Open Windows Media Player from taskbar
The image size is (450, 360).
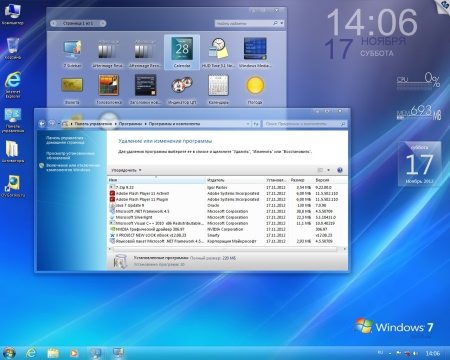(74, 353)
